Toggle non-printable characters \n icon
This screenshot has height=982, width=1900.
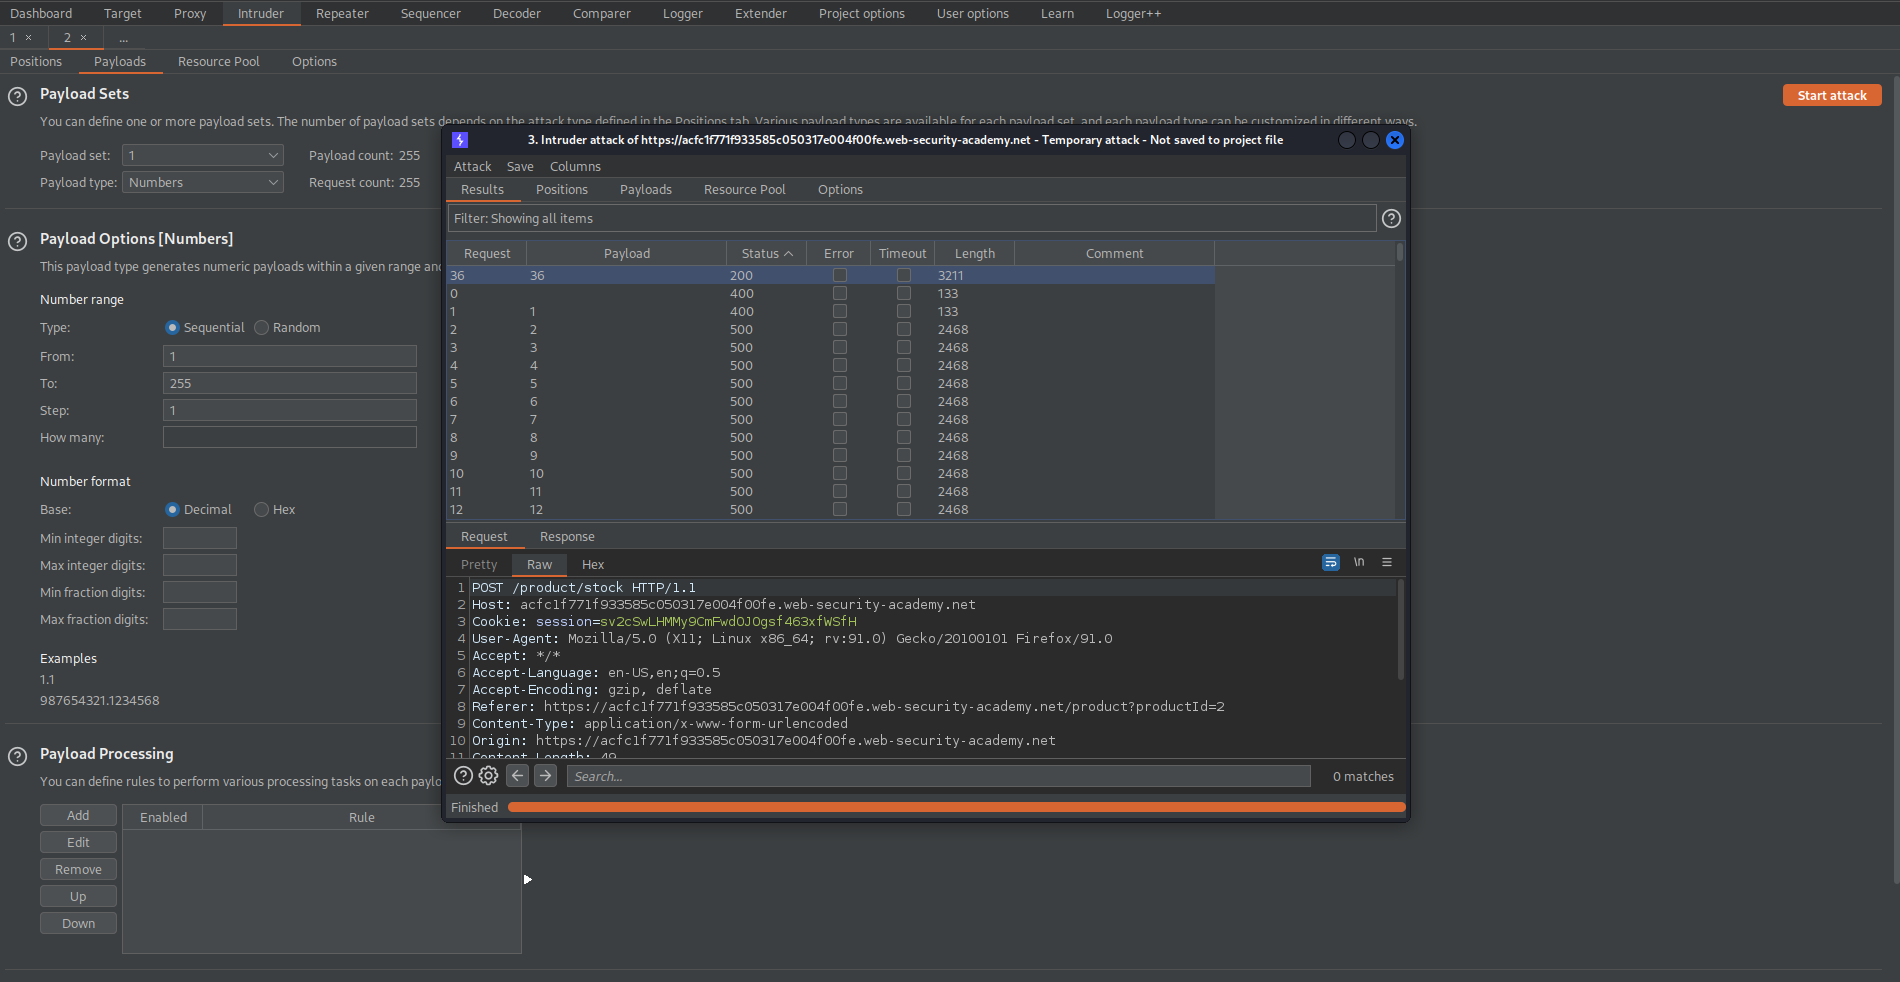click(1359, 563)
